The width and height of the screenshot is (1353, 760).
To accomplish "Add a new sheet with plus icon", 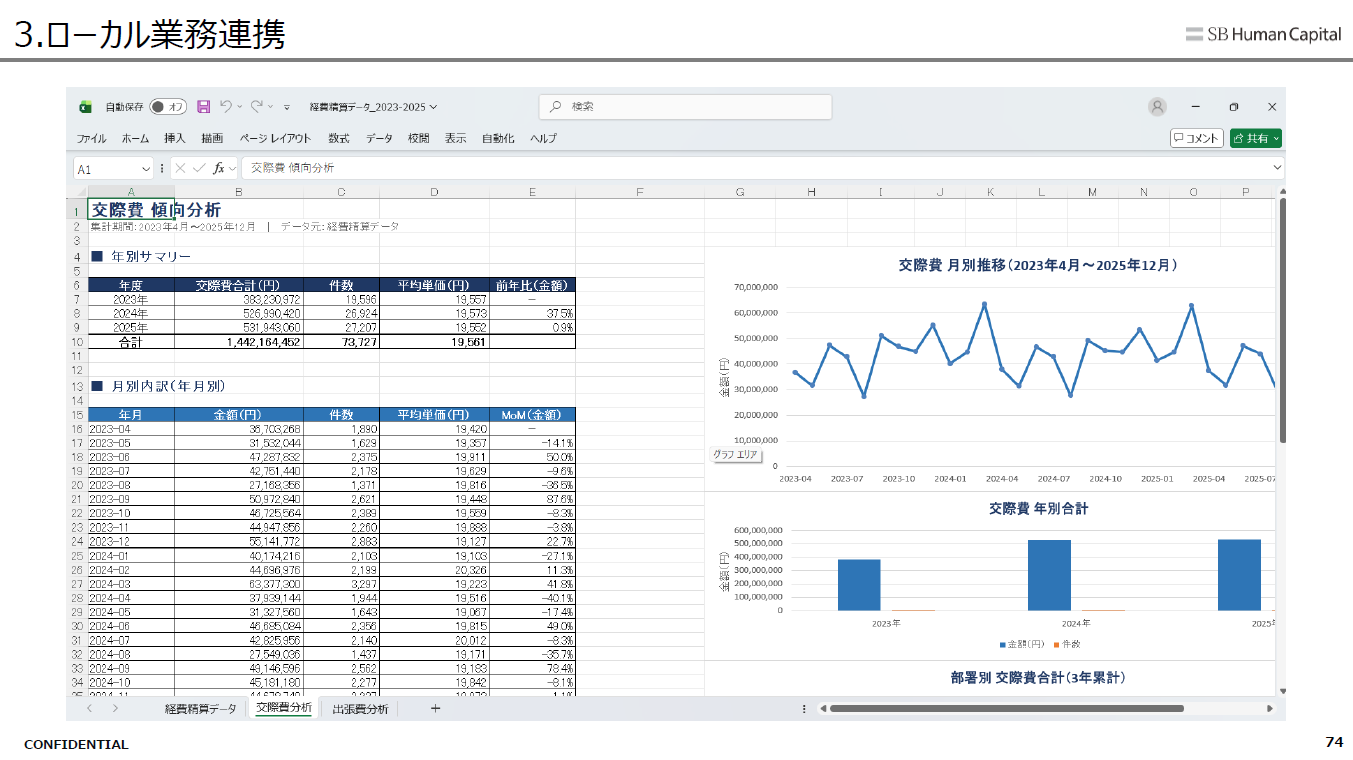I will coord(435,708).
